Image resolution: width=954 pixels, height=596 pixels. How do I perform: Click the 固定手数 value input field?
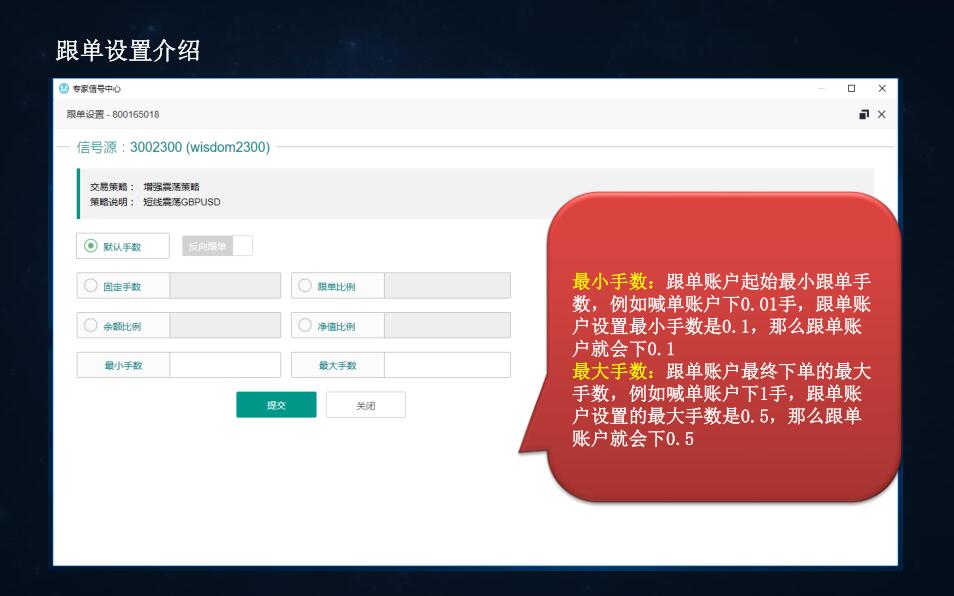(x=225, y=286)
